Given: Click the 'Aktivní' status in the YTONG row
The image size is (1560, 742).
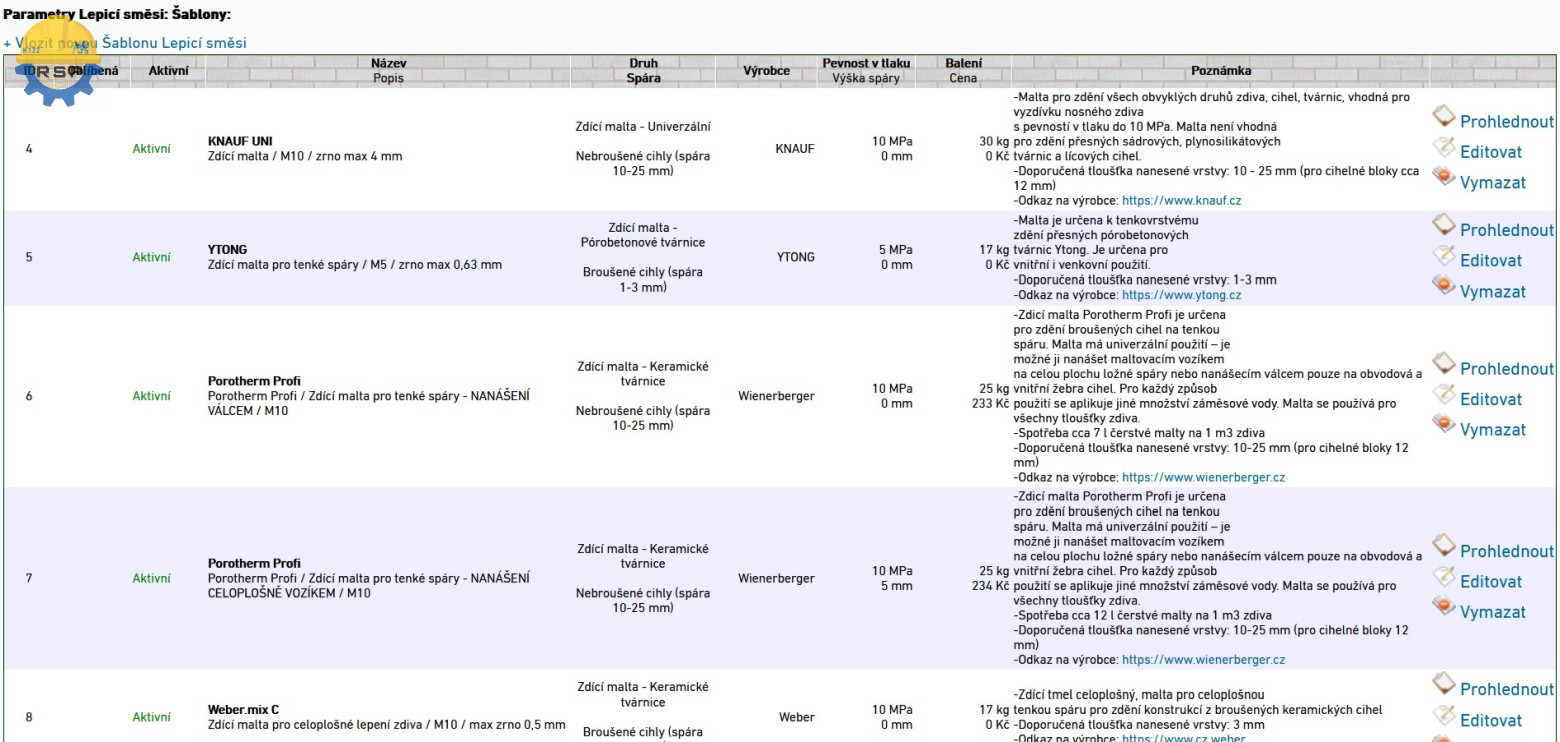Looking at the screenshot, I should pos(152,257).
